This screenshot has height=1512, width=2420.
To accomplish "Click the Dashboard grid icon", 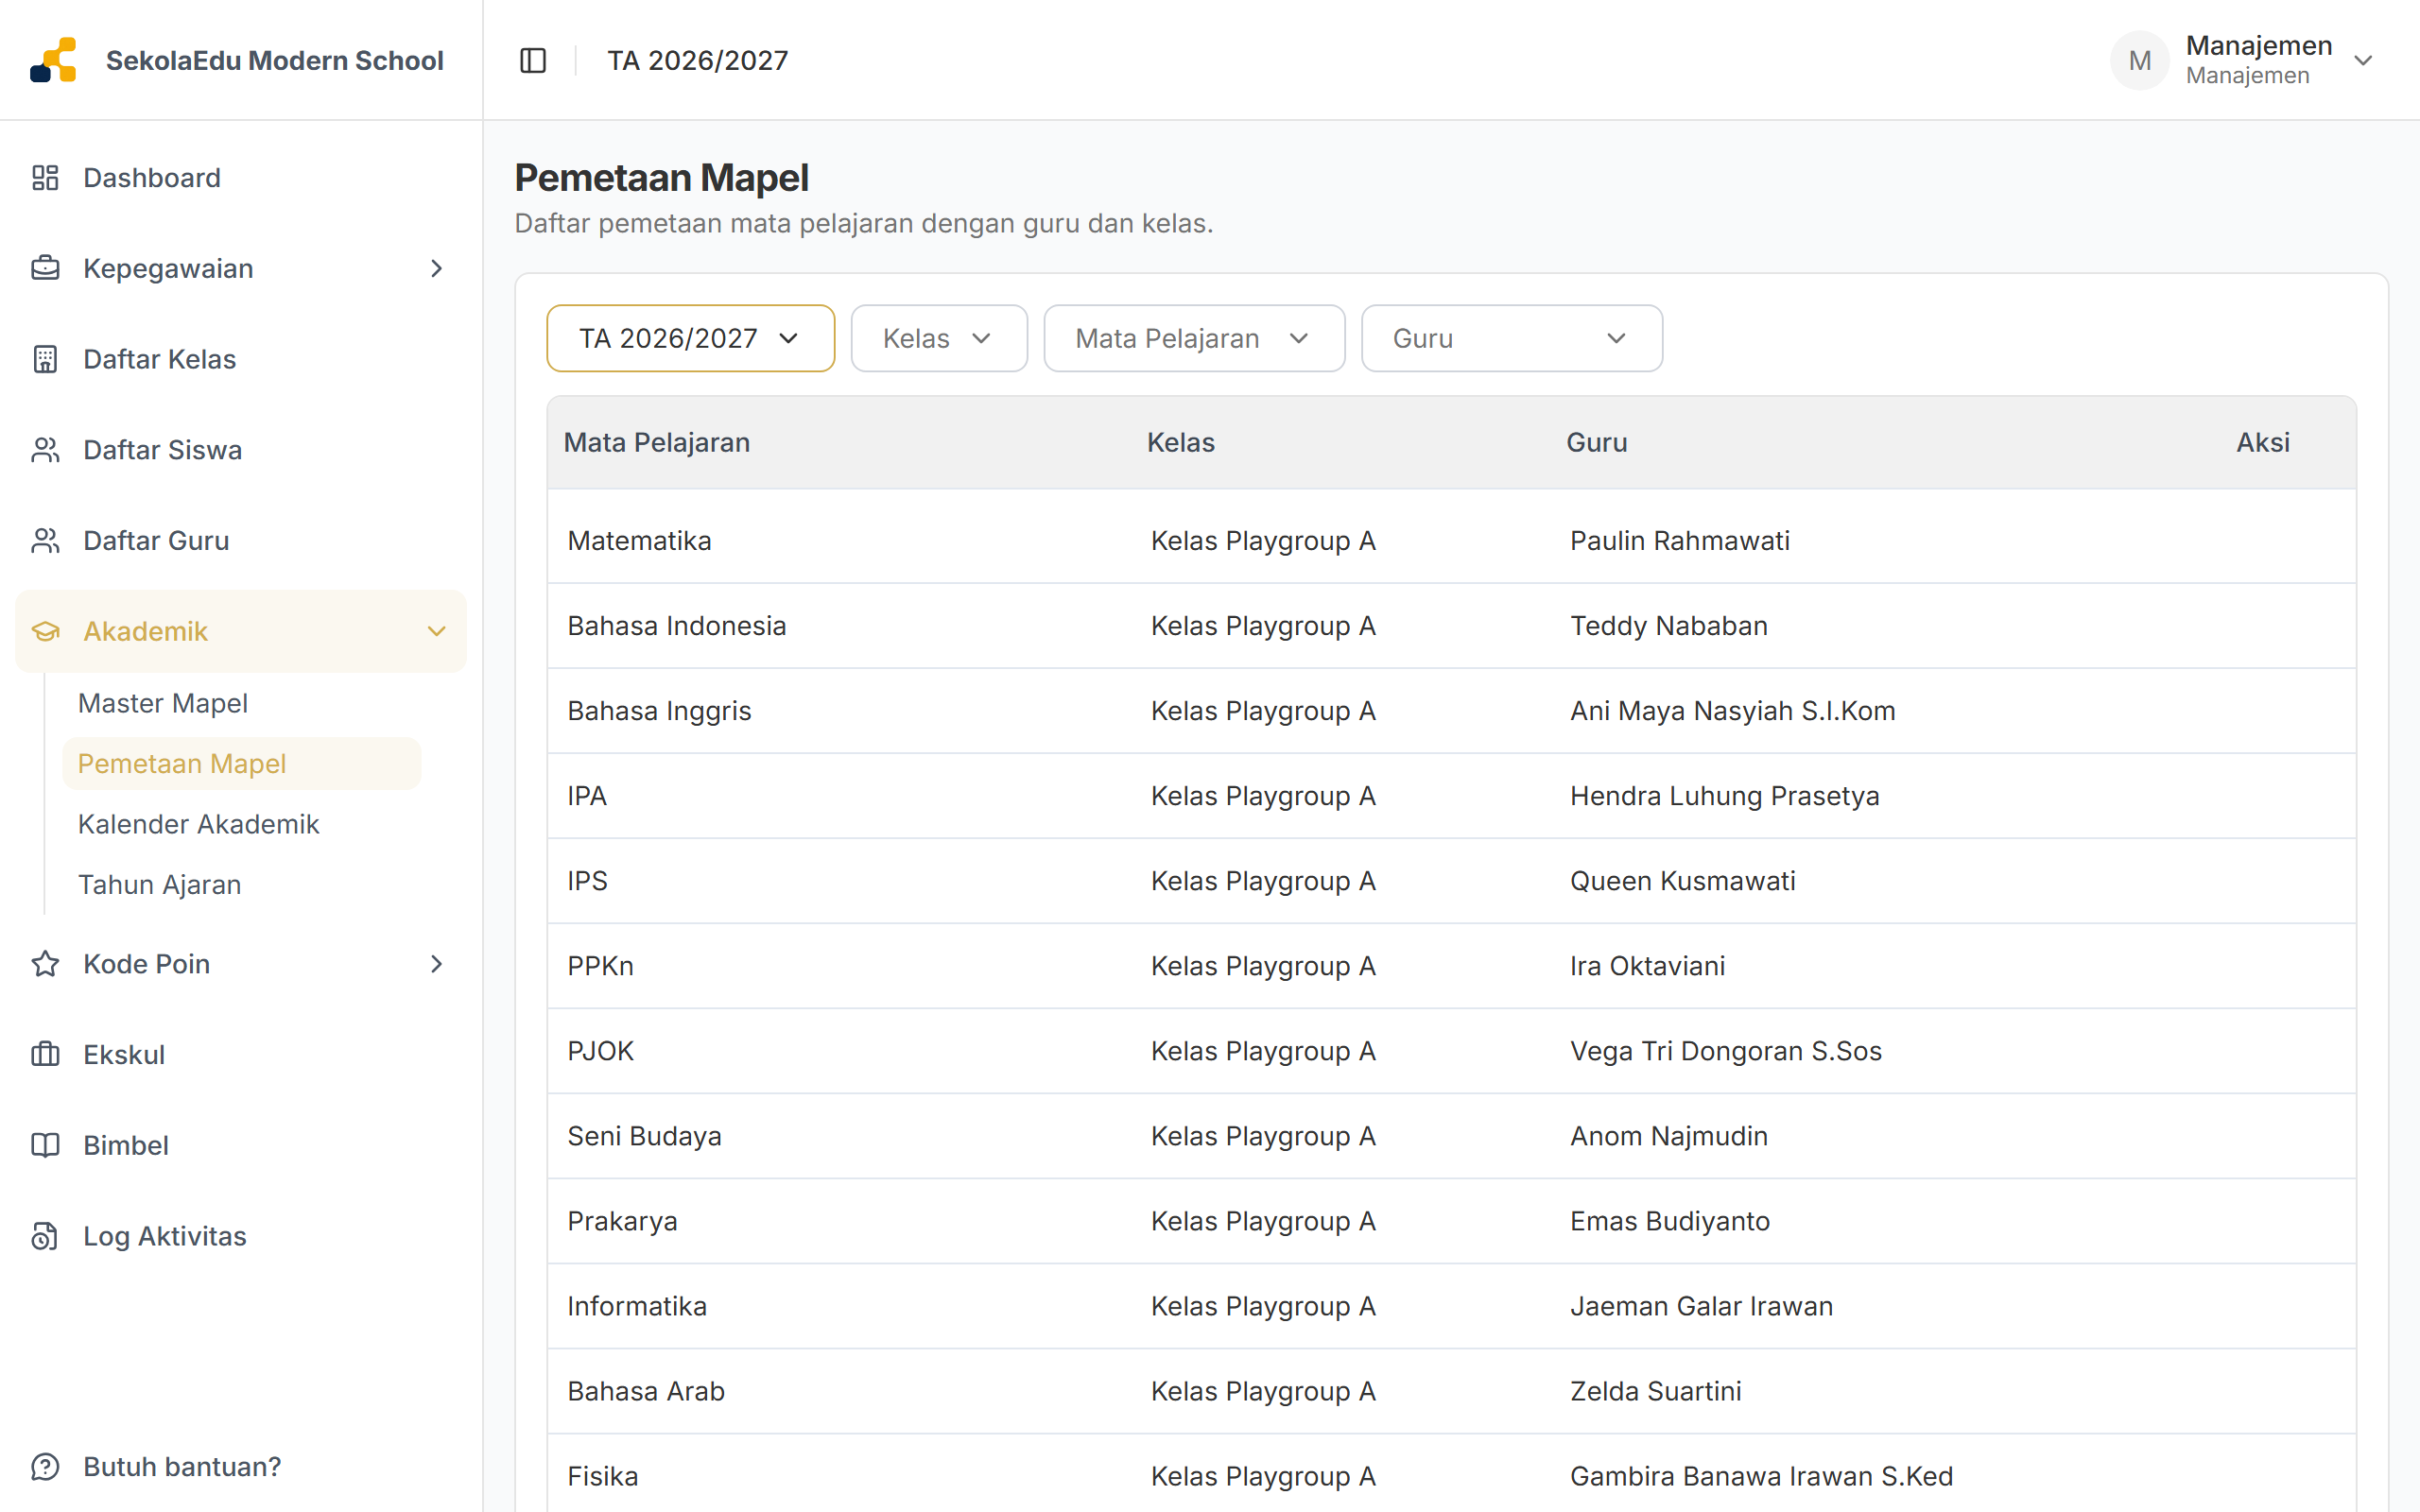I will [45, 178].
